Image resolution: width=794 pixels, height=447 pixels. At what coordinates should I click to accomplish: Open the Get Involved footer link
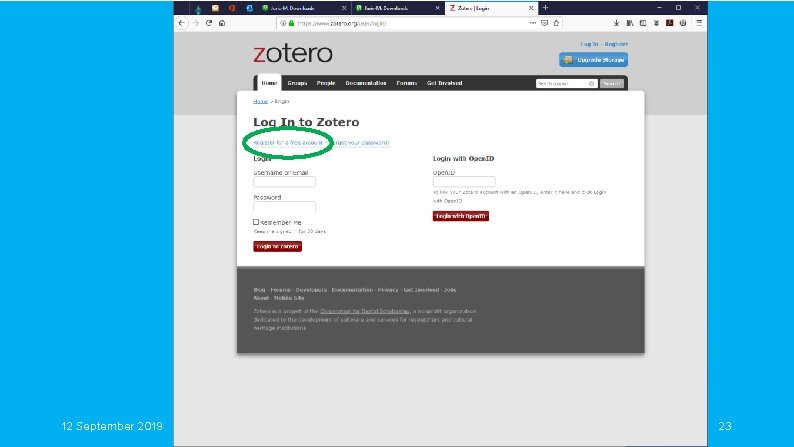[x=421, y=290]
